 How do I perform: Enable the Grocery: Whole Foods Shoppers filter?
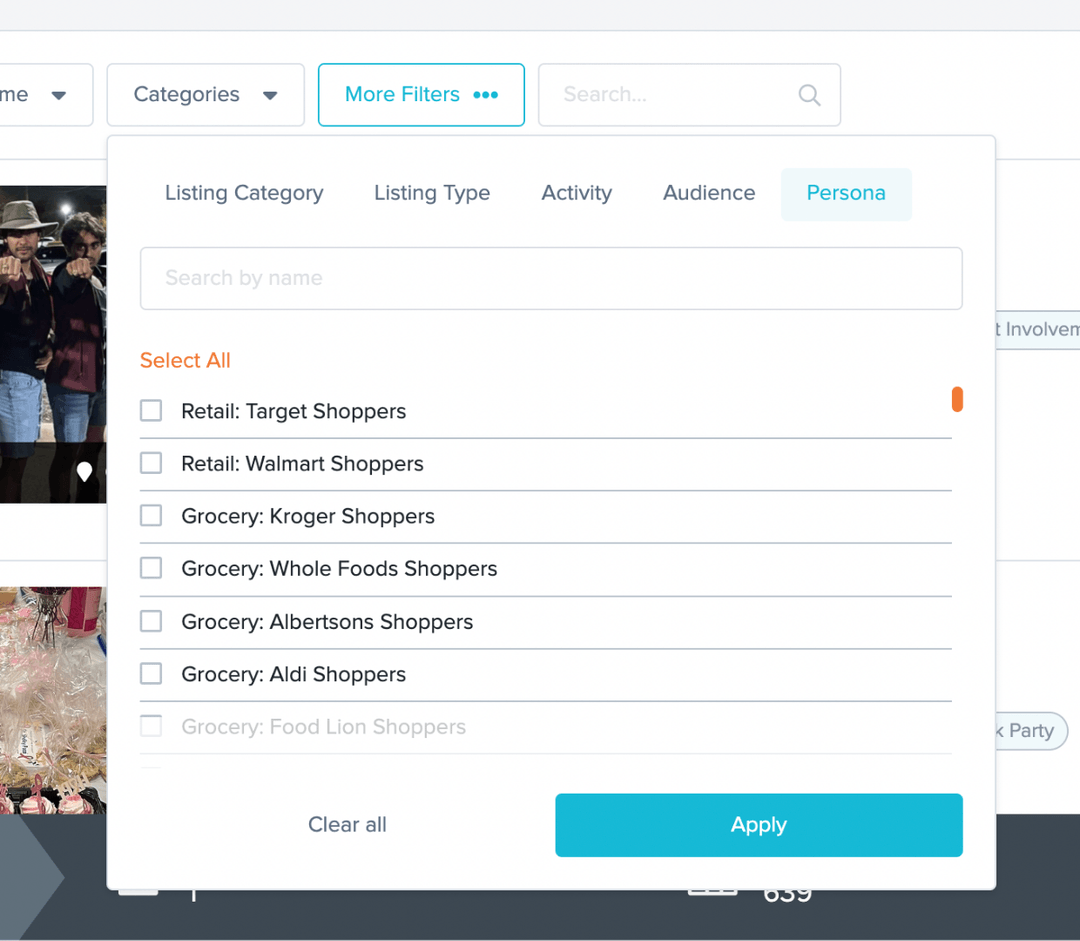tap(150, 568)
